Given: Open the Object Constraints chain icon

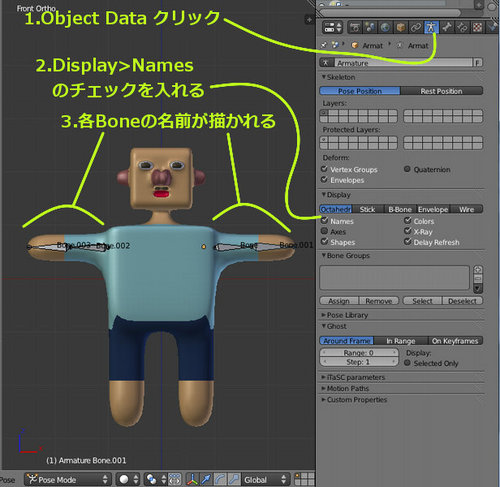Looking at the screenshot, I should (x=416, y=28).
